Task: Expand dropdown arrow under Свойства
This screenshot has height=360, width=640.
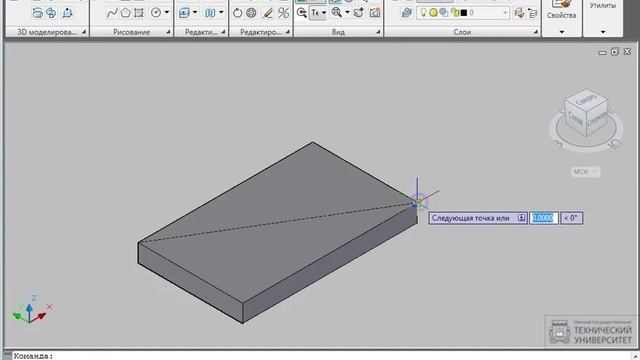Action: coord(562,32)
